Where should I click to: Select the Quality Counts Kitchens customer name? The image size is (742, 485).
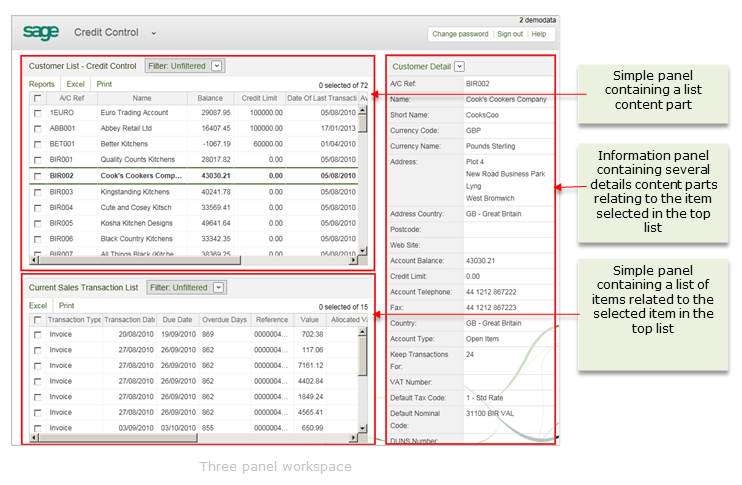138,159
